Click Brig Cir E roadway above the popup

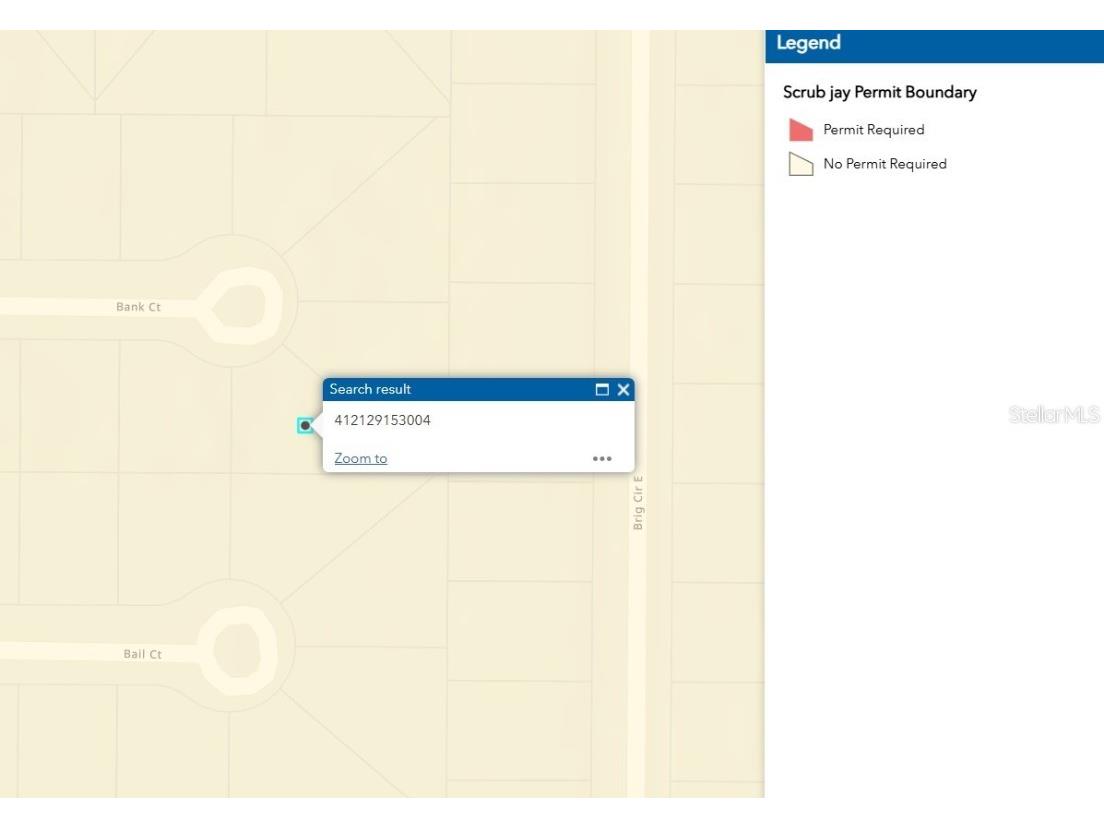click(x=639, y=200)
